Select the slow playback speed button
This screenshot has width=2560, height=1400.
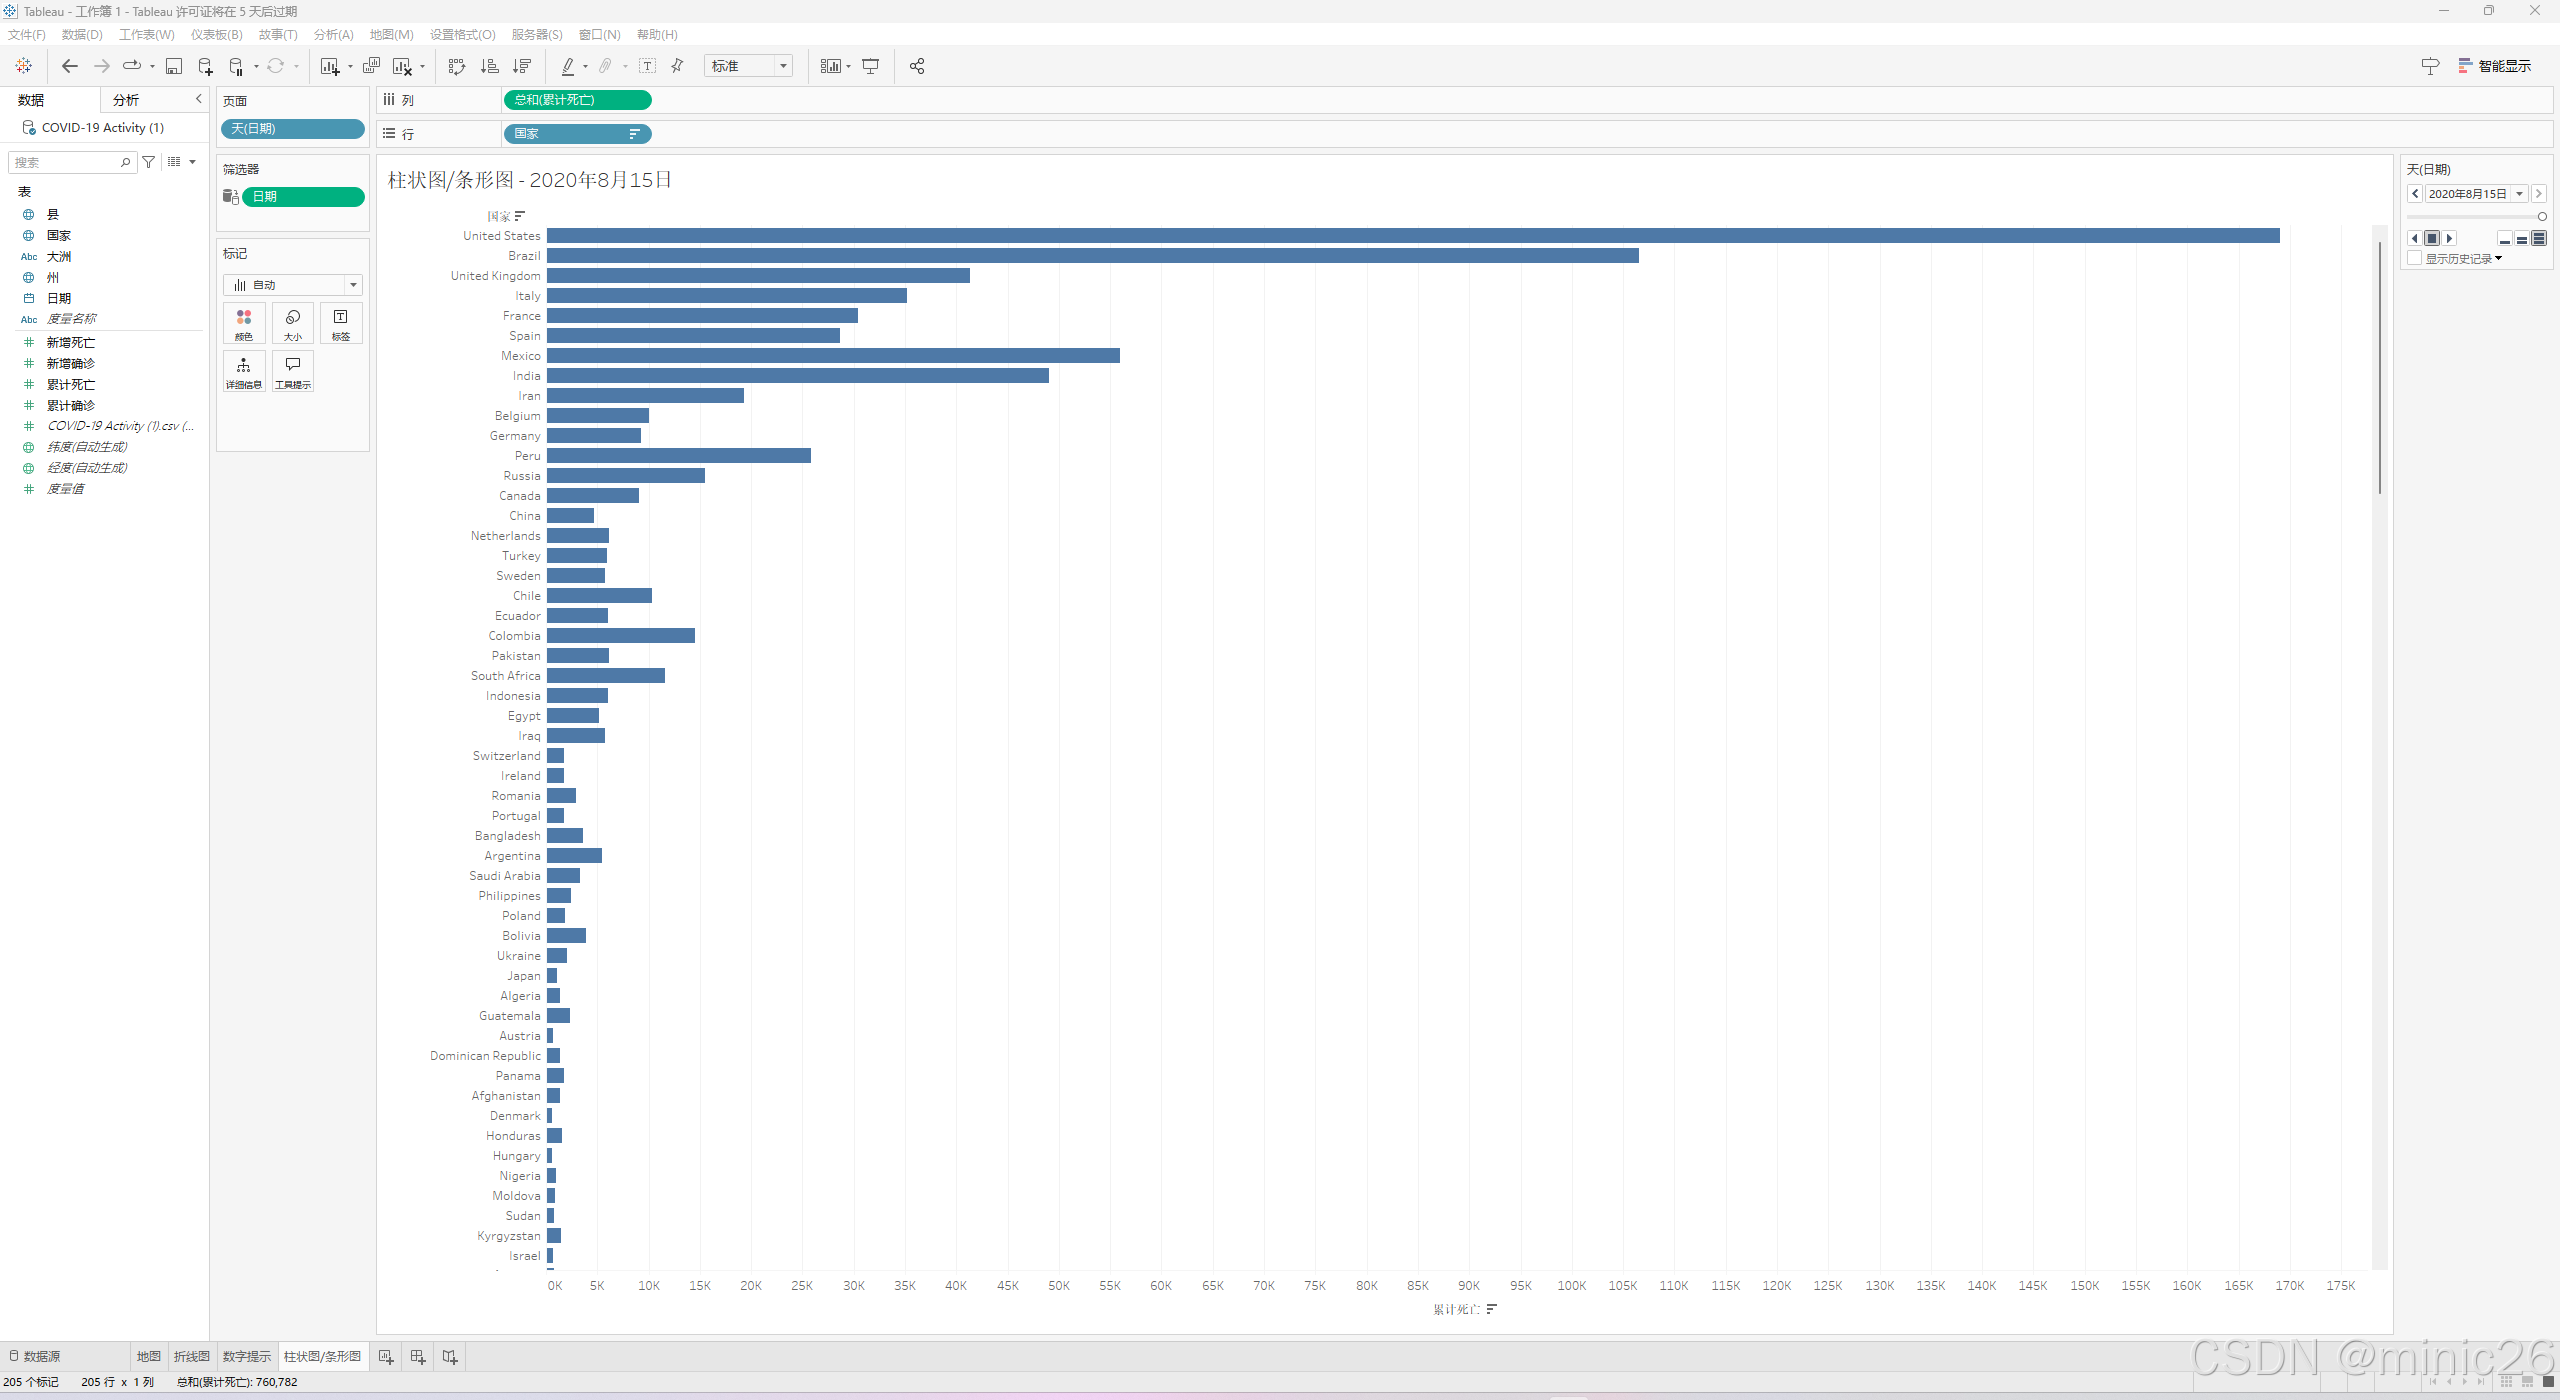tap(2505, 239)
